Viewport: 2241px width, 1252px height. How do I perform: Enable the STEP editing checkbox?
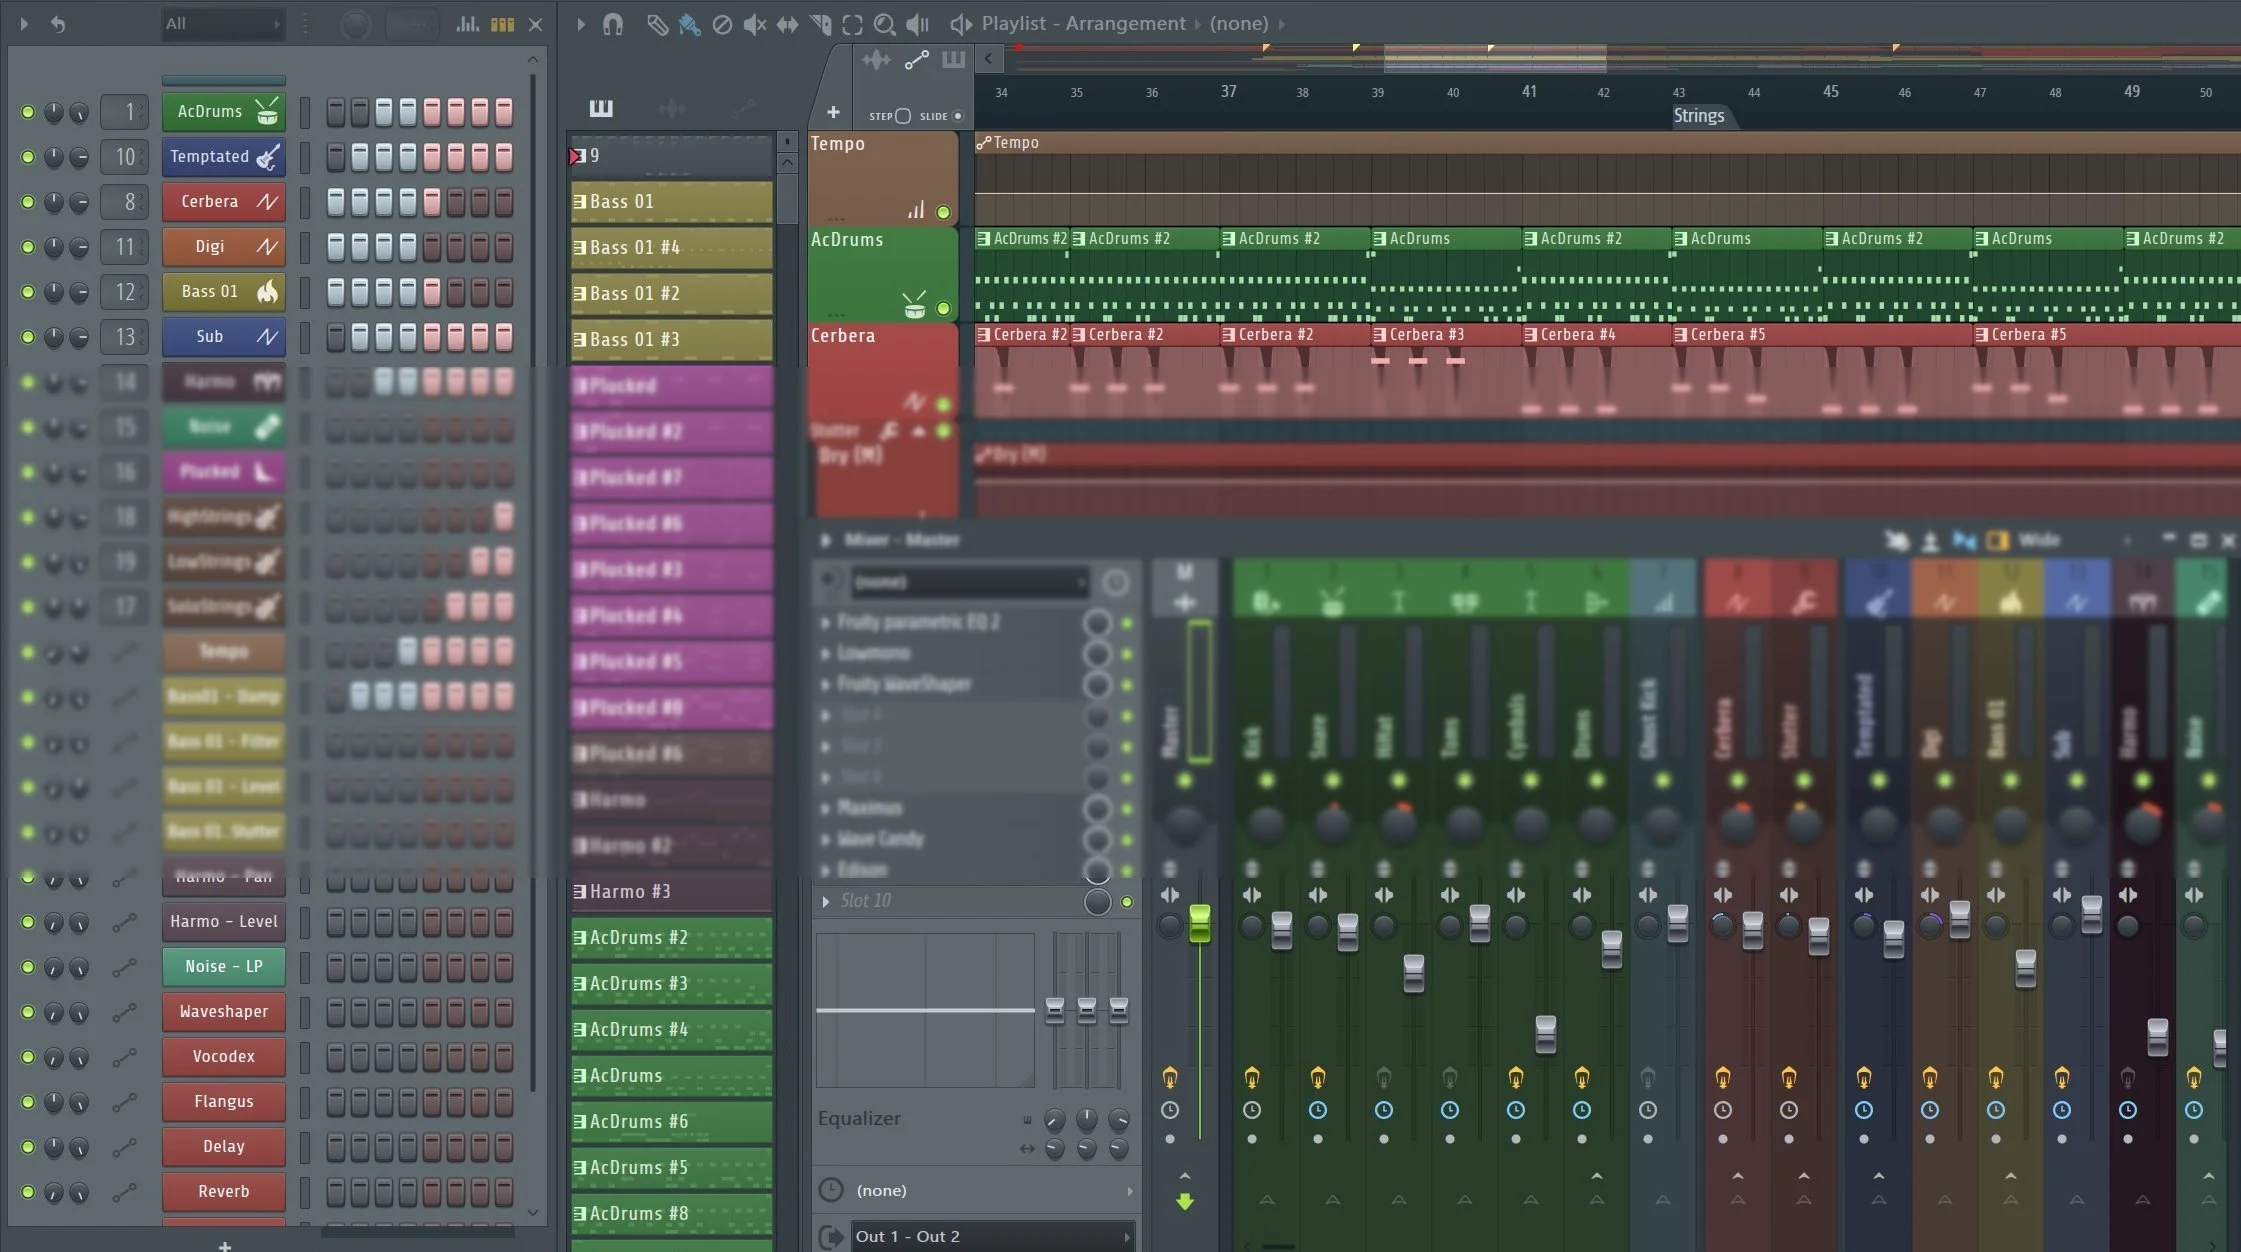903,116
